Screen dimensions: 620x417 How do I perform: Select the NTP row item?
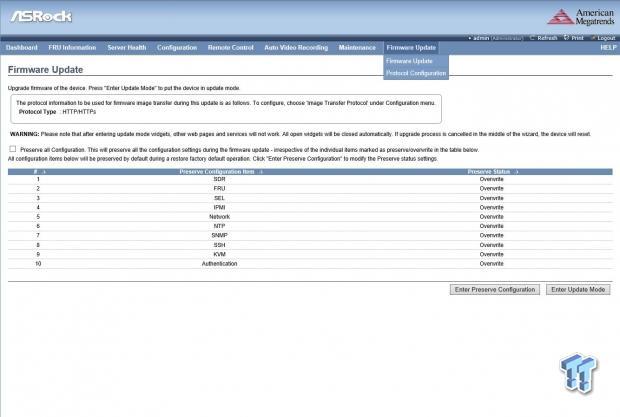tap(219, 226)
